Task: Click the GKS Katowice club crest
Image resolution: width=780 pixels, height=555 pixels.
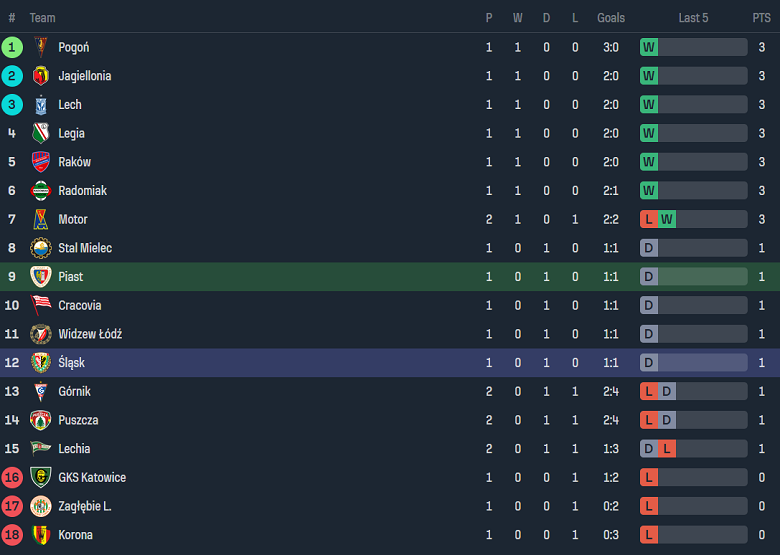Action: pos(41,477)
